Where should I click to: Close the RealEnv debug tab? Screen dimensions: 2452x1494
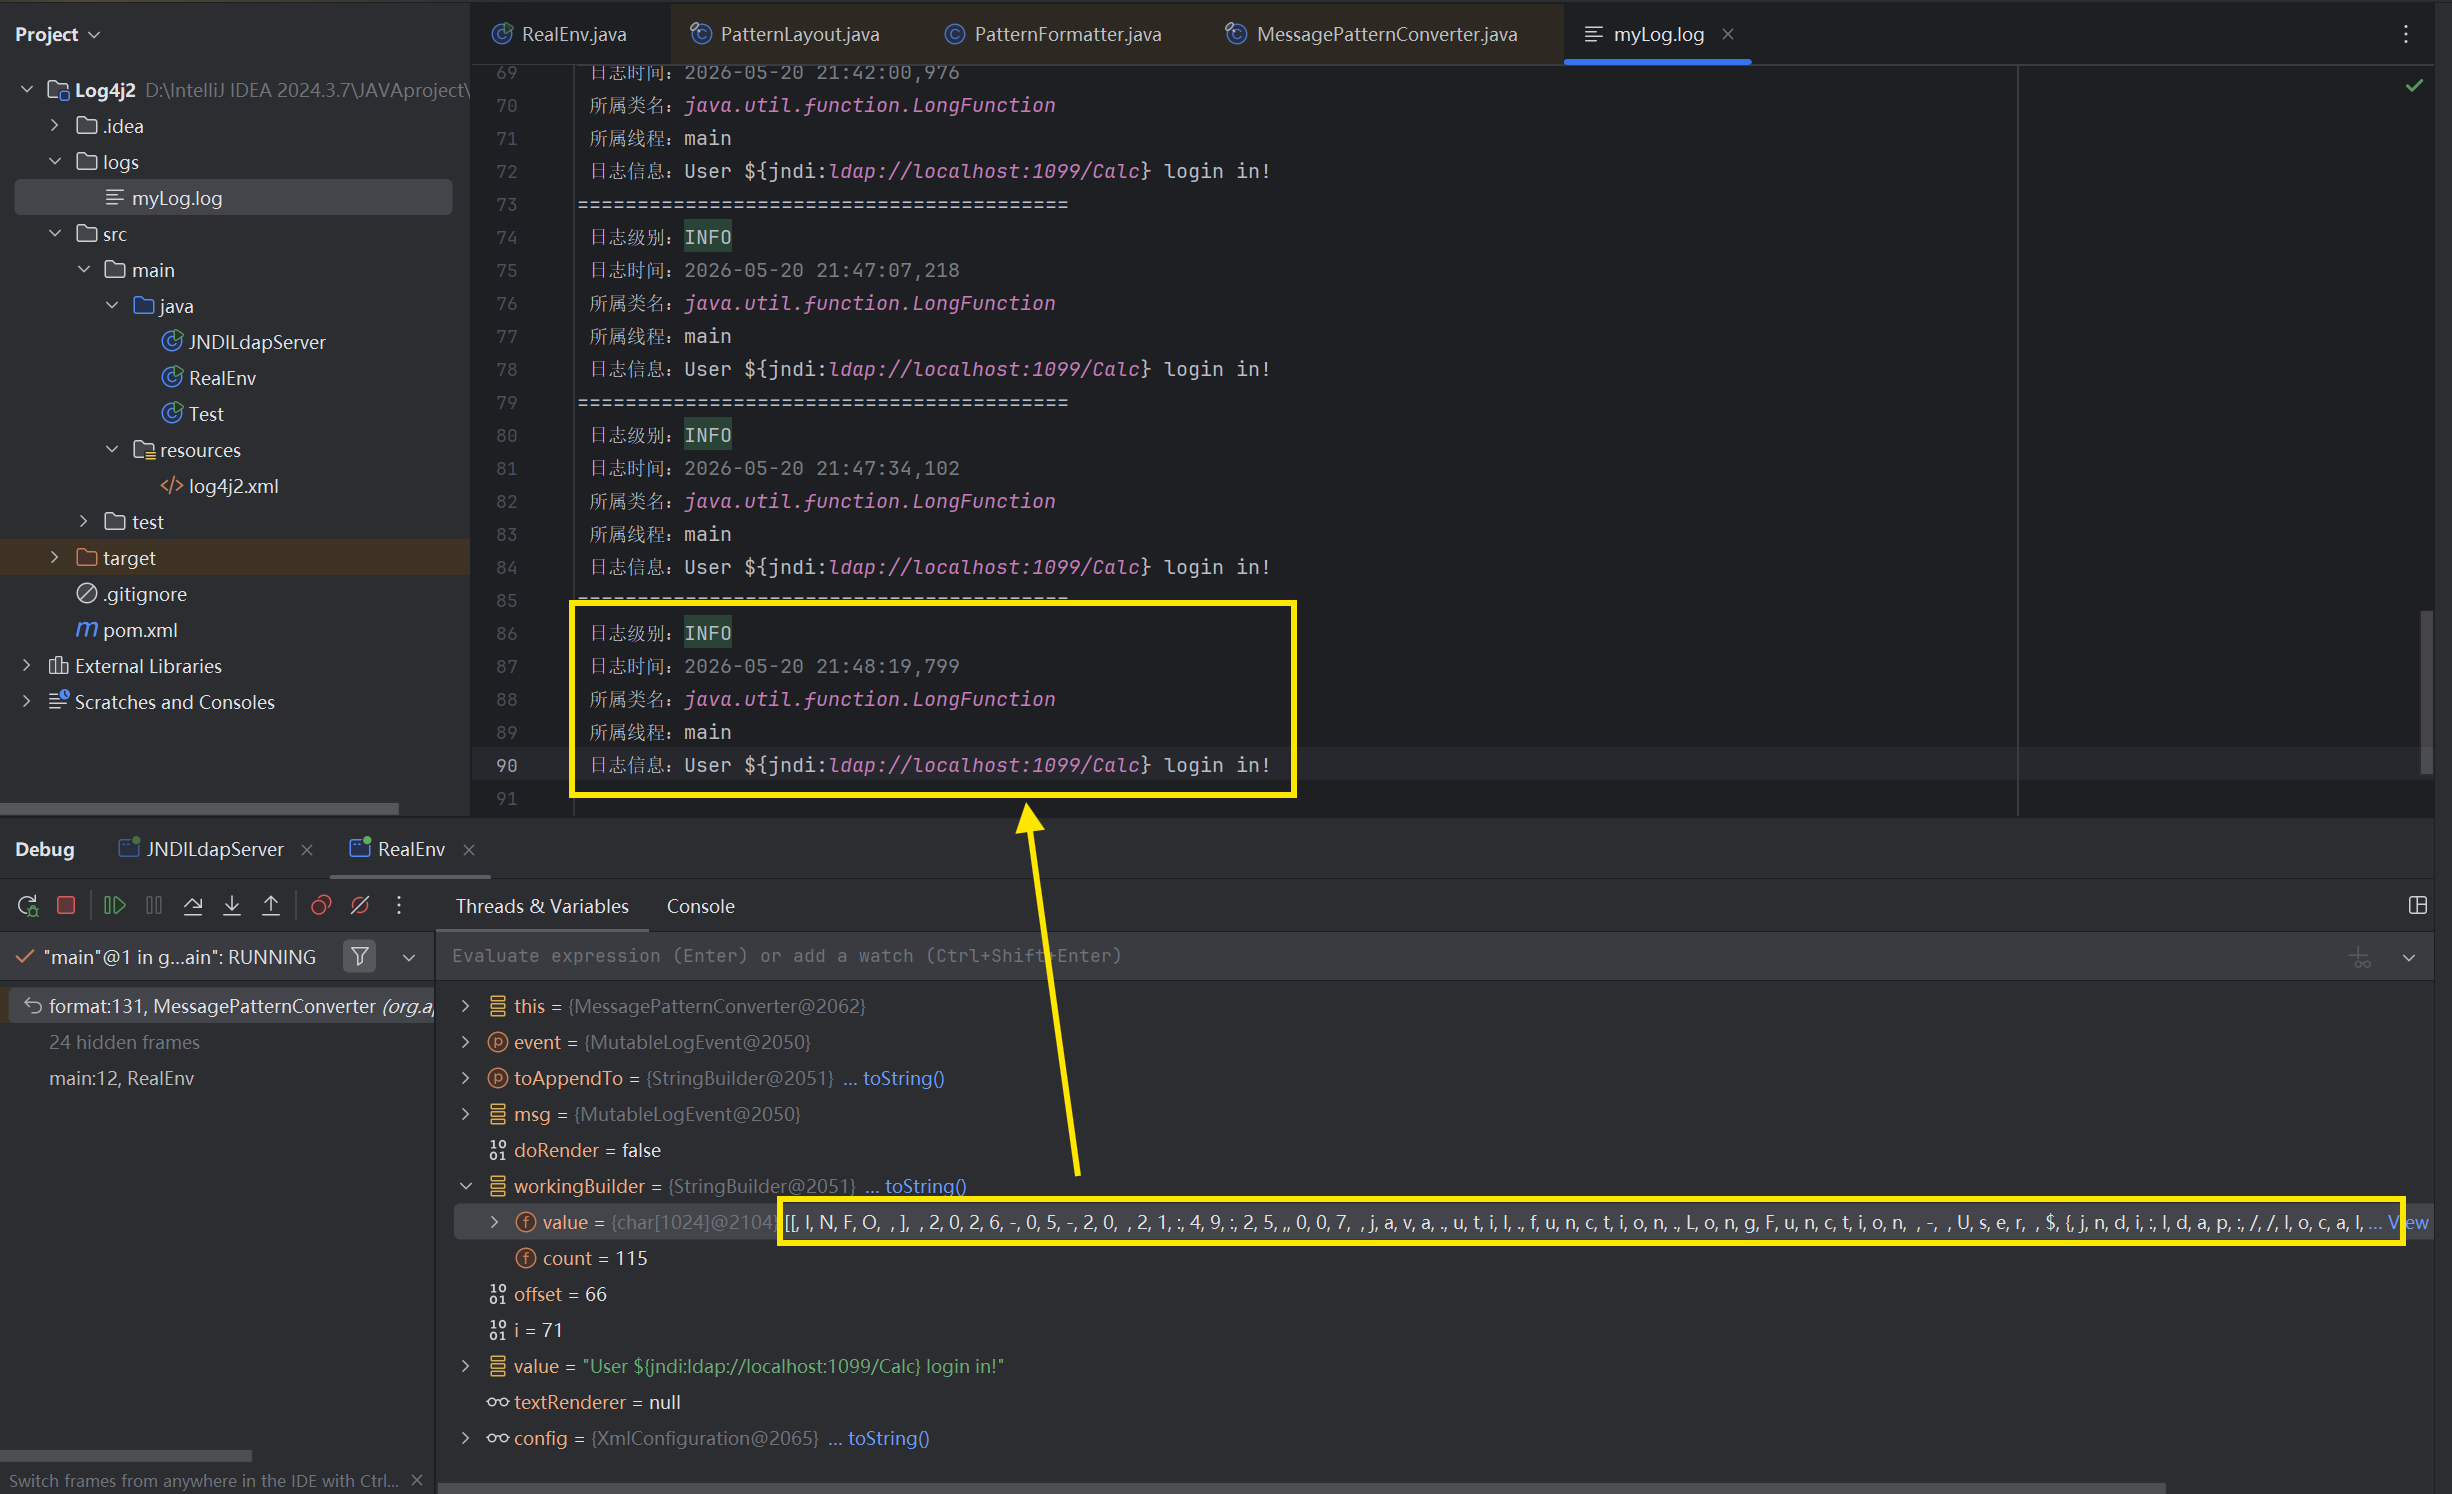click(x=469, y=849)
